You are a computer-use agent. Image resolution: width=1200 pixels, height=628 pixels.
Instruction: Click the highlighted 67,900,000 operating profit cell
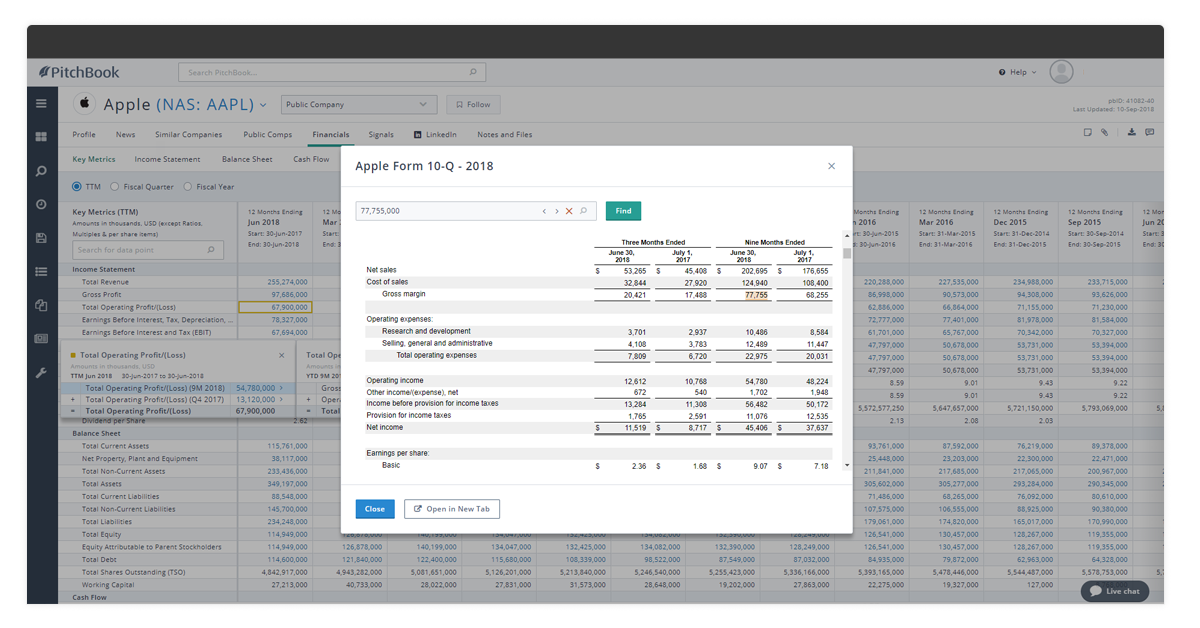tap(274, 307)
